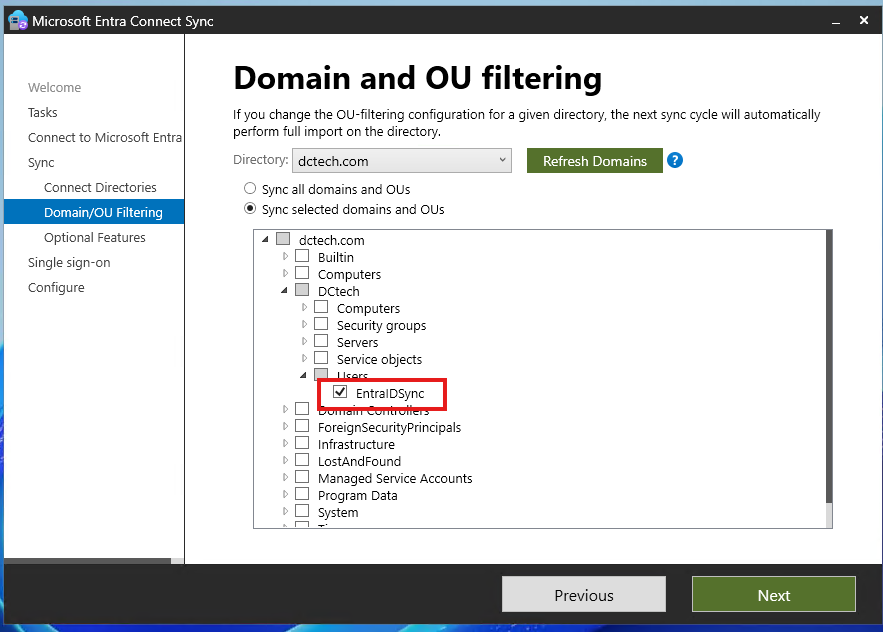Viewport: 883px width, 632px height.
Task: Click Previous to go back
Action: click(x=583, y=594)
